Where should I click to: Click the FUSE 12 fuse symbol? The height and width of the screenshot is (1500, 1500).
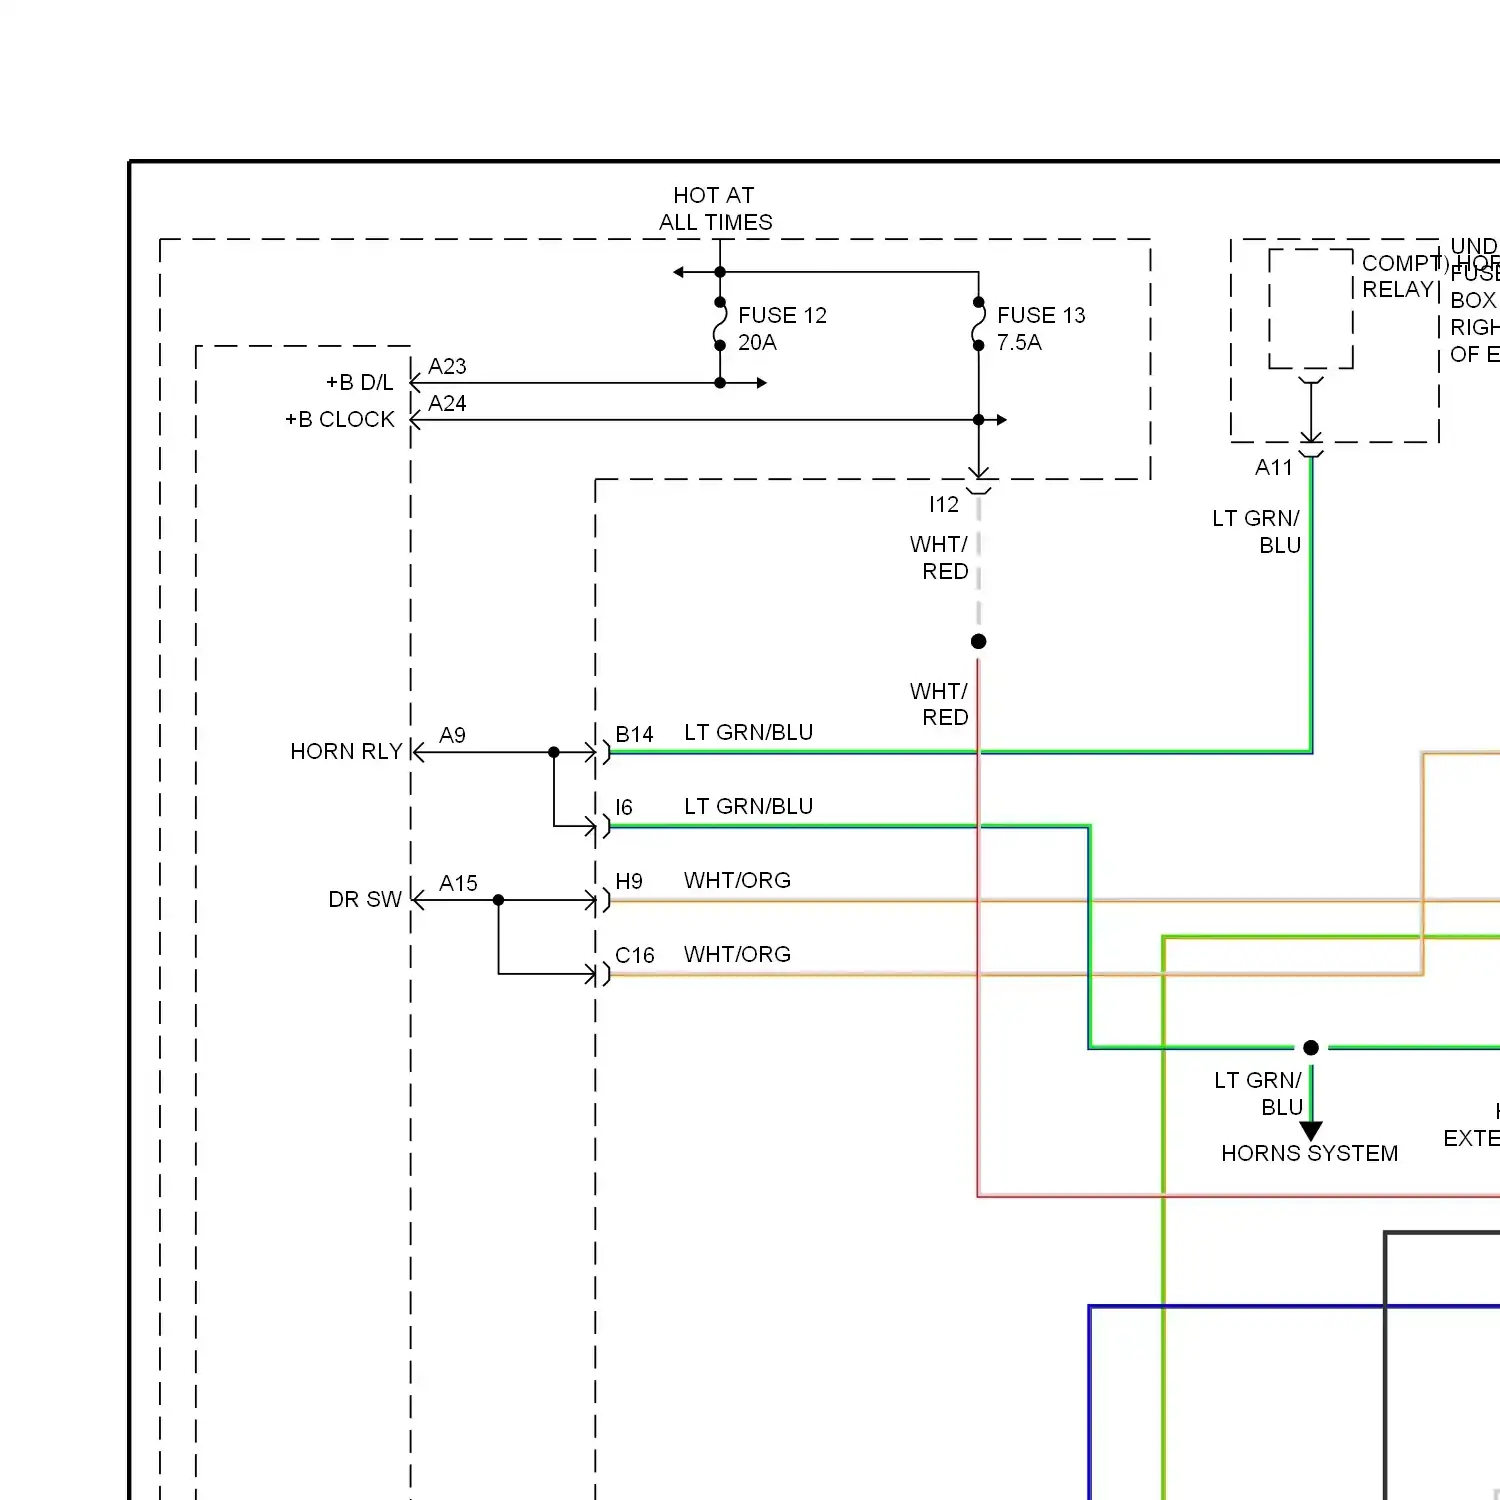(720, 324)
